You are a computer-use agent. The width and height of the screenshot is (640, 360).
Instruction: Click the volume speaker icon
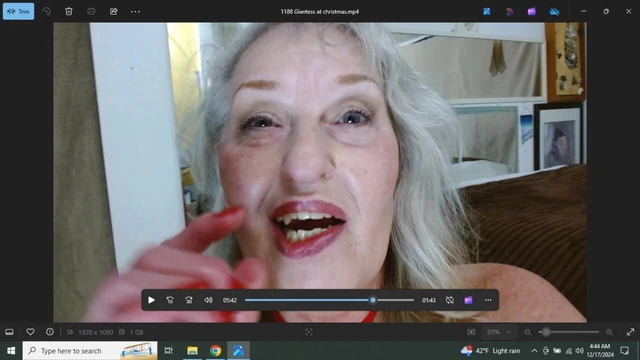point(208,300)
